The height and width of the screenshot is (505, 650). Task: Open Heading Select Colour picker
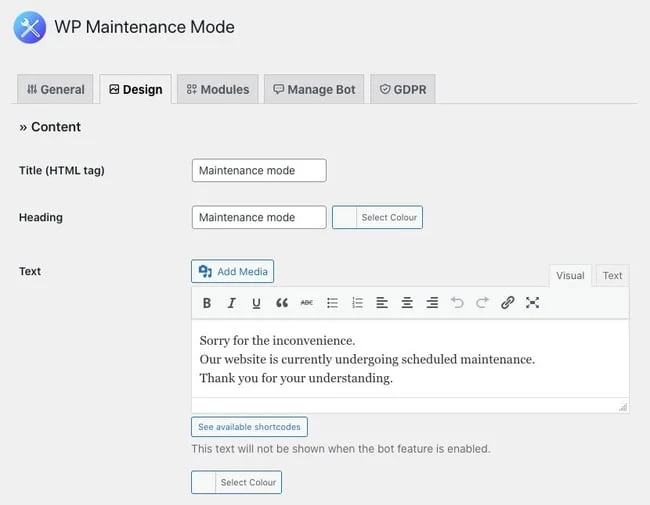coord(377,217)
